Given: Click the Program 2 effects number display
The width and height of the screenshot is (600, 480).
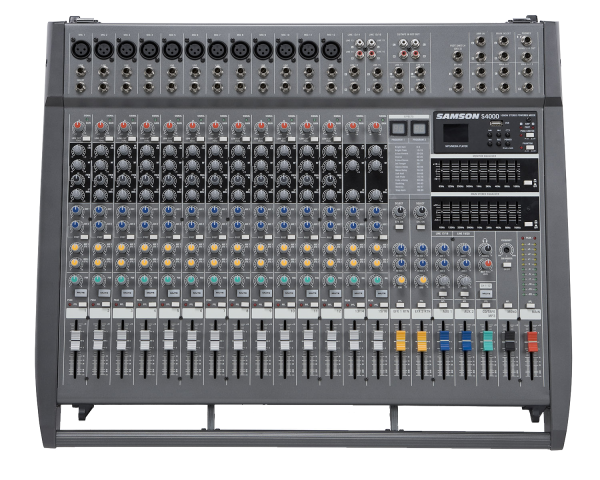Looking at the screenshot, I should click(x=419, y=129).
